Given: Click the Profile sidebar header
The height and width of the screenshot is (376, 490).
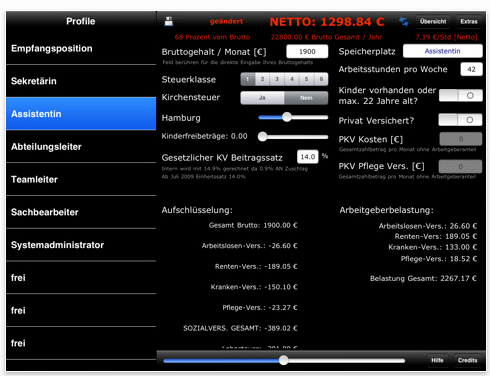Looking at the screenshot, I should [x=81, y=21].
